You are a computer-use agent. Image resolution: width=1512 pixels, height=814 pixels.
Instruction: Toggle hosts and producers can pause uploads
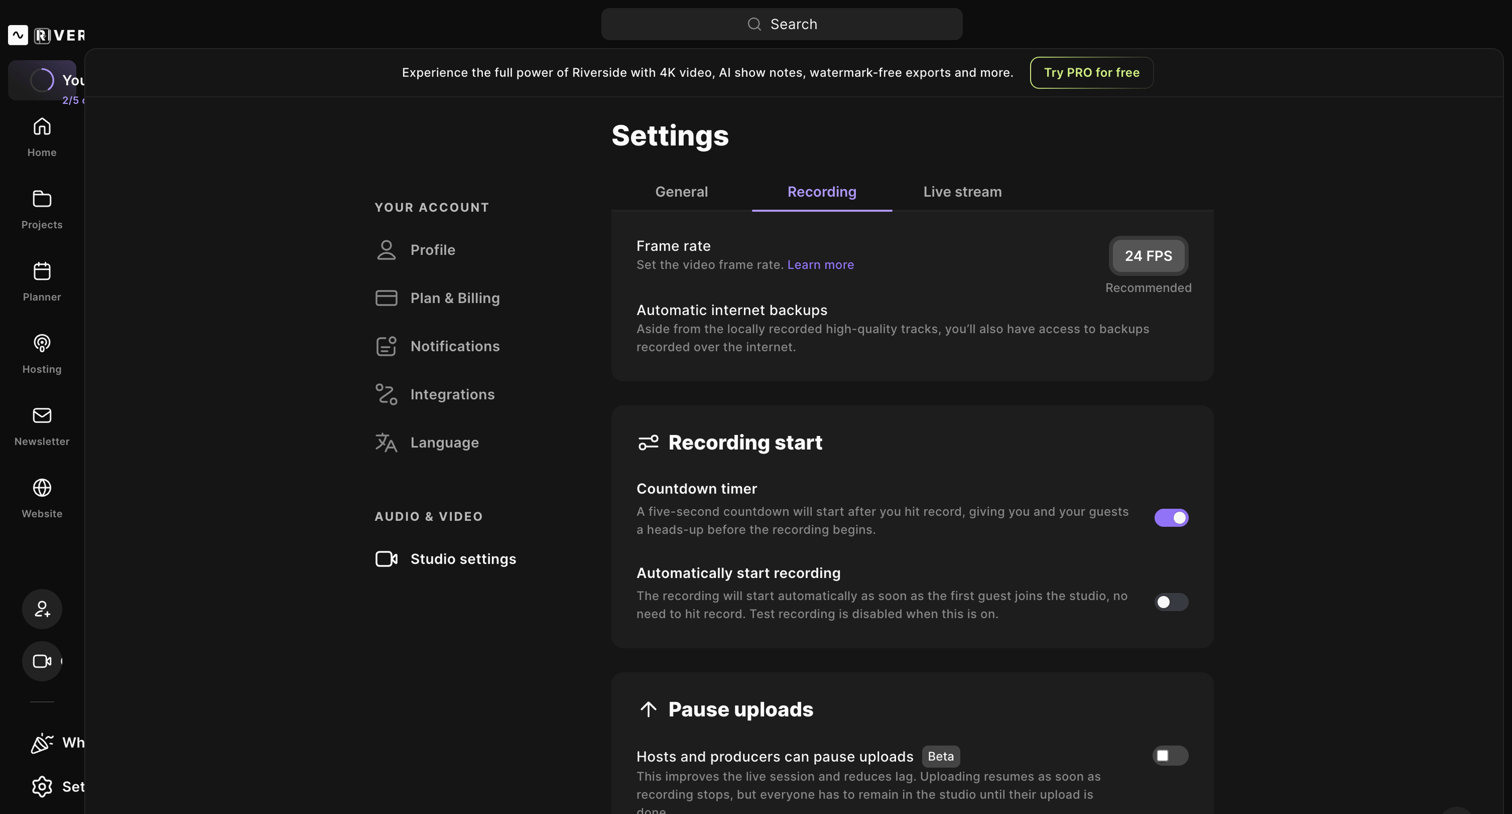[1171, 756]
